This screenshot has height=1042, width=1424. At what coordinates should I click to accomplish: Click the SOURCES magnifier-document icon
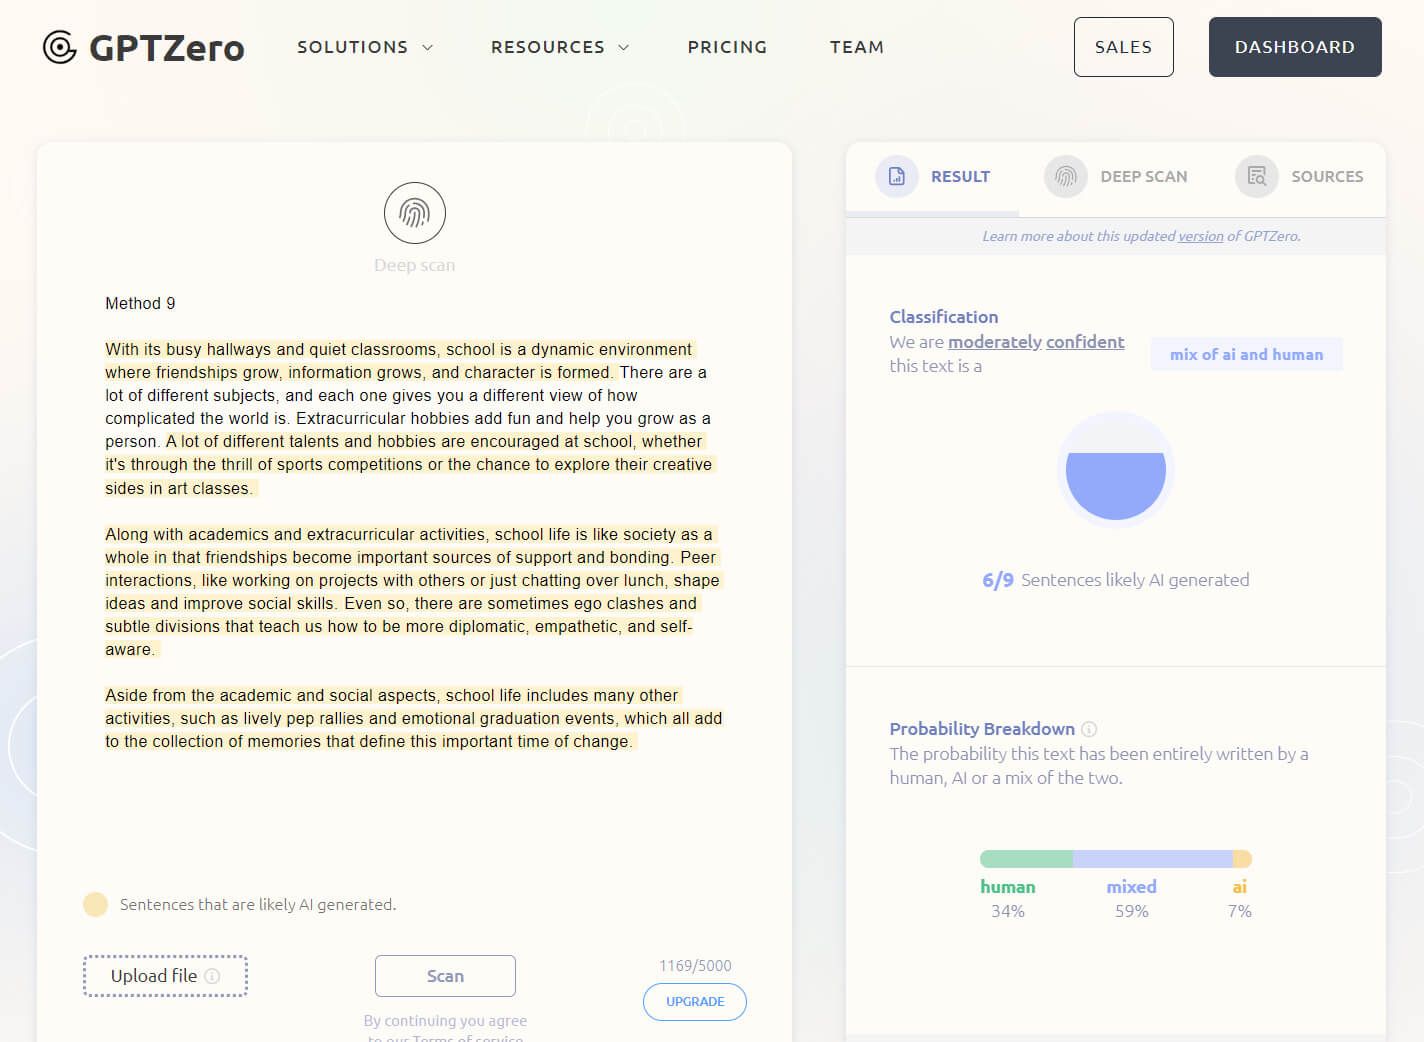pyautogui.click(x=1256, y=176)
